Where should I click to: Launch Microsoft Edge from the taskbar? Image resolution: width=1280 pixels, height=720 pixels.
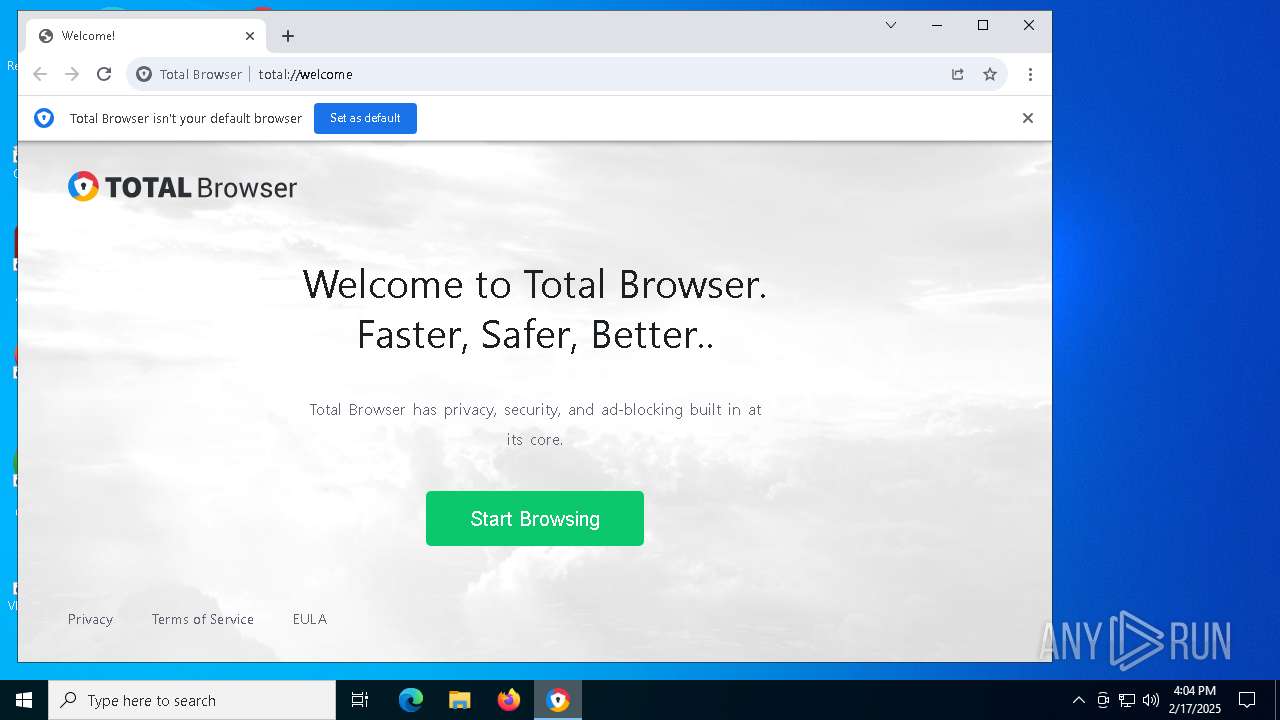tap(411, 700)
